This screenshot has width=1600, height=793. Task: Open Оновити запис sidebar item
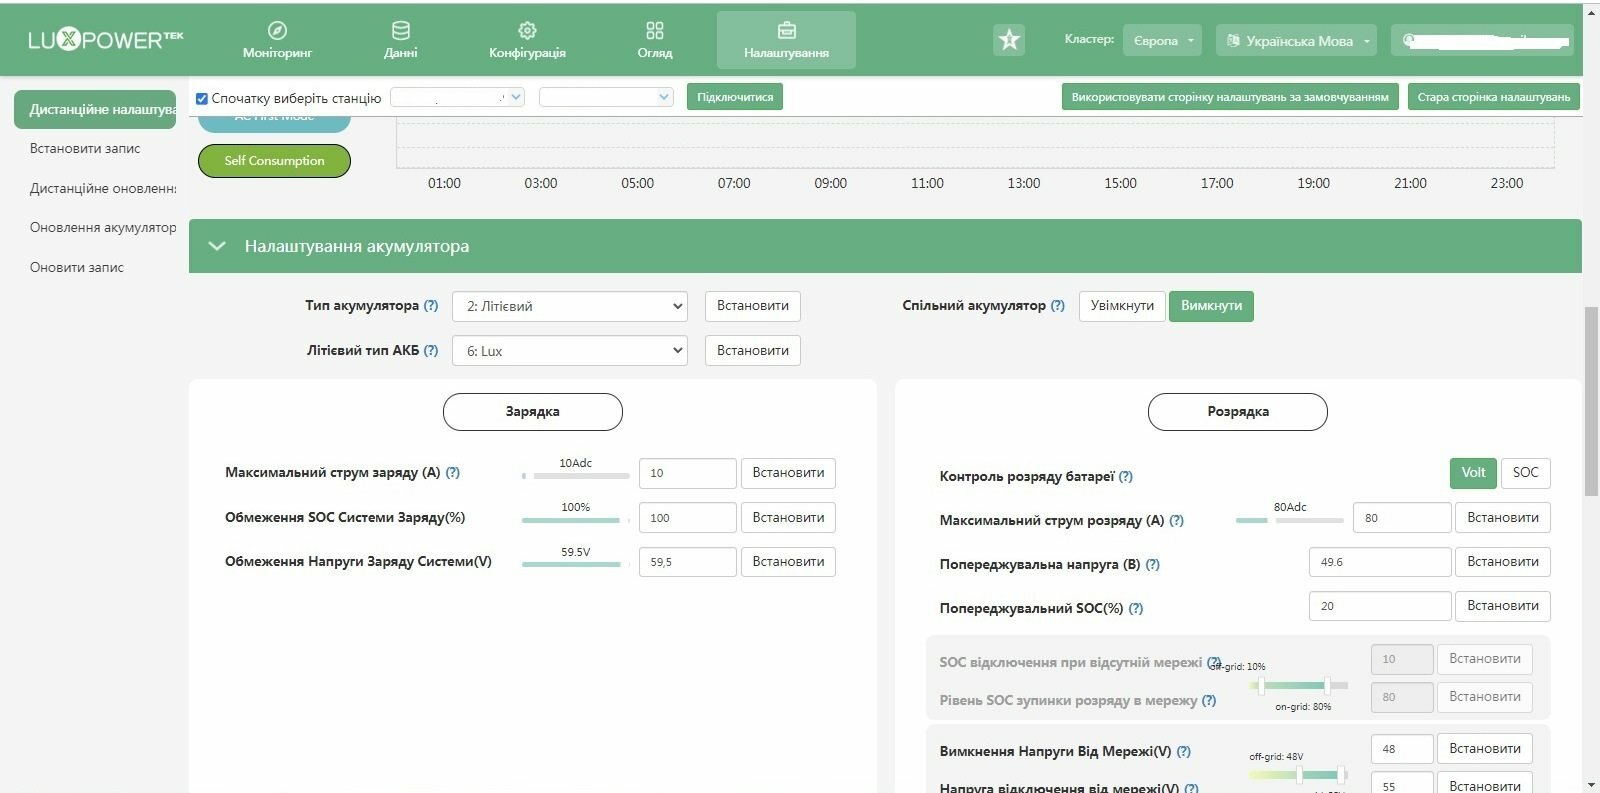pyautogui.click(x=77, y=268)
